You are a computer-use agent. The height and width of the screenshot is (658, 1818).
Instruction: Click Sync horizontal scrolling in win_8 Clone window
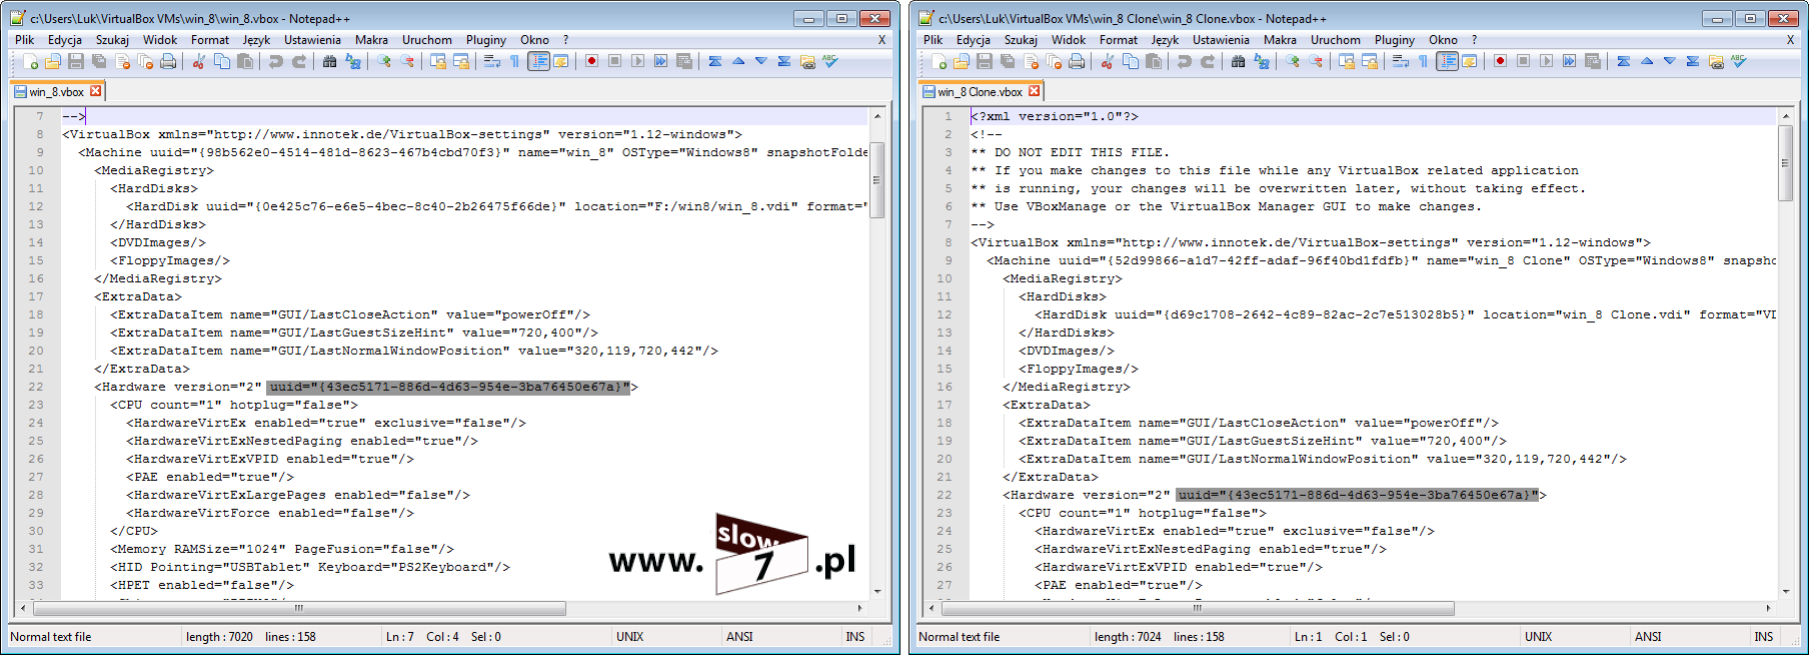(1370, 62)
